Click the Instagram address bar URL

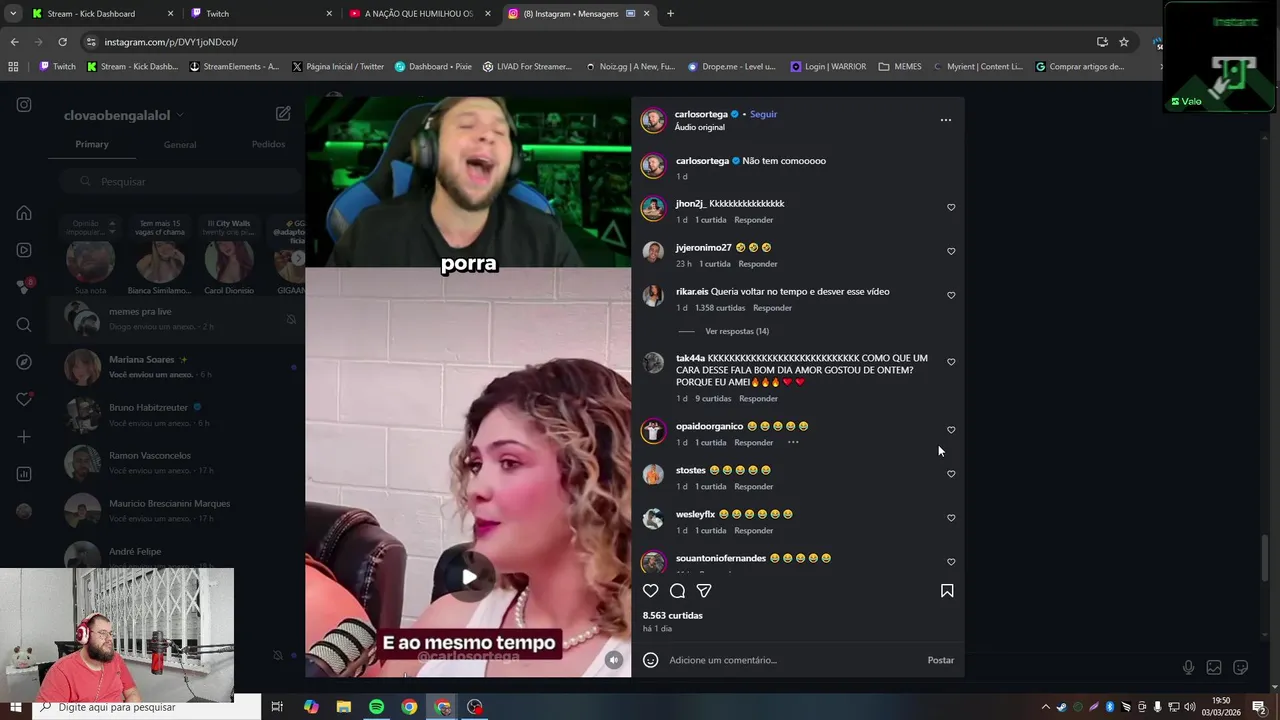click(x=171, y=42)
